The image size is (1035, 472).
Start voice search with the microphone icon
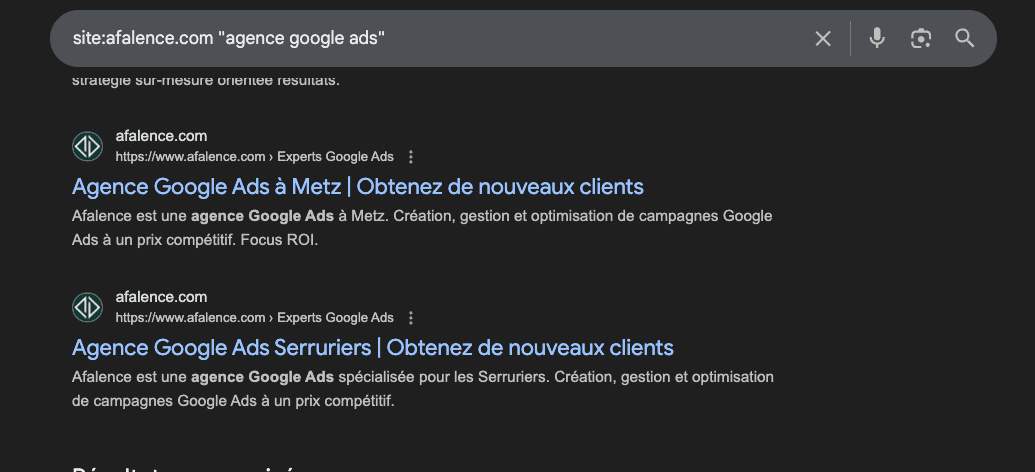click(x=877, y=39)
